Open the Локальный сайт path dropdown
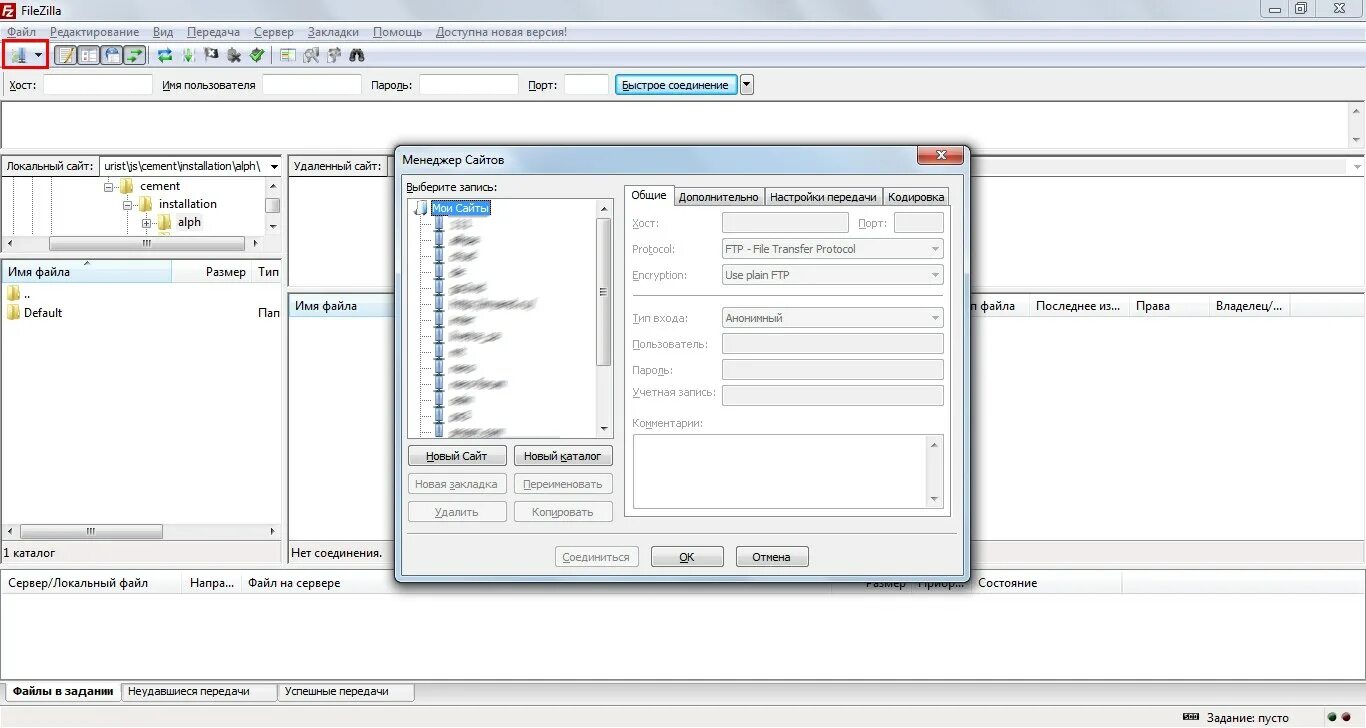Image resolution: width=1366 pixels, height=728 pixels. (x=274, y=166)
